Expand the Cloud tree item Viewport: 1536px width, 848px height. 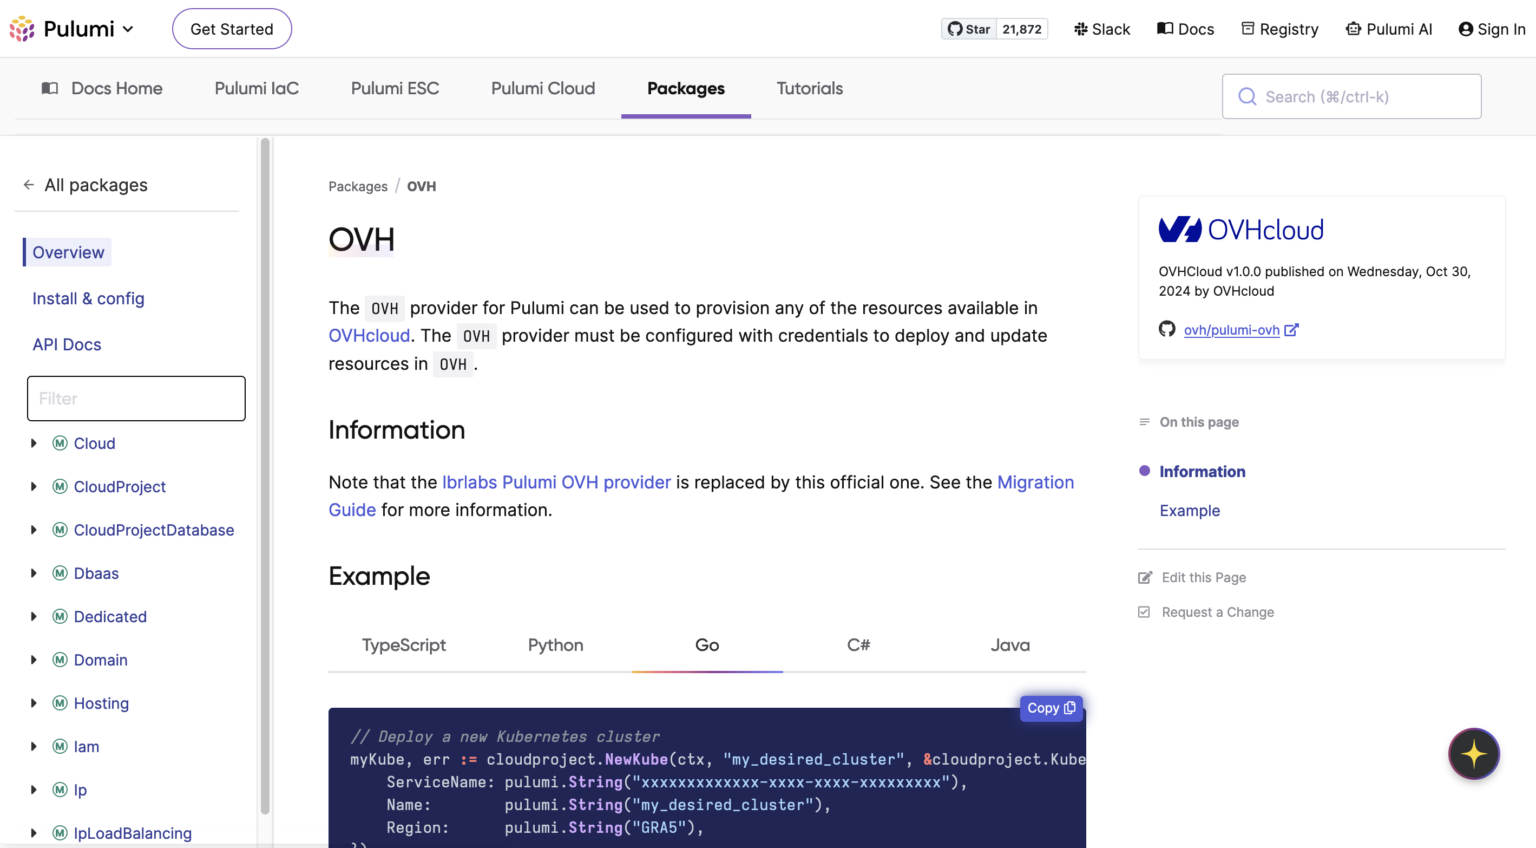33,443
